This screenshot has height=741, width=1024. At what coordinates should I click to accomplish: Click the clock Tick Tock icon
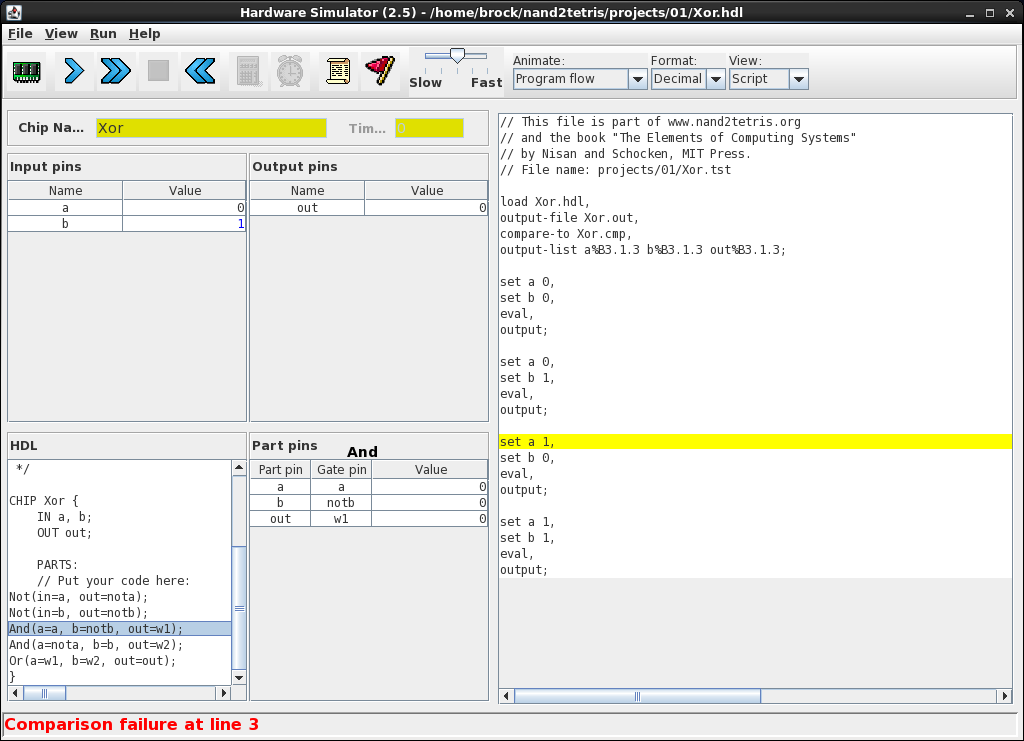[290, 71]
